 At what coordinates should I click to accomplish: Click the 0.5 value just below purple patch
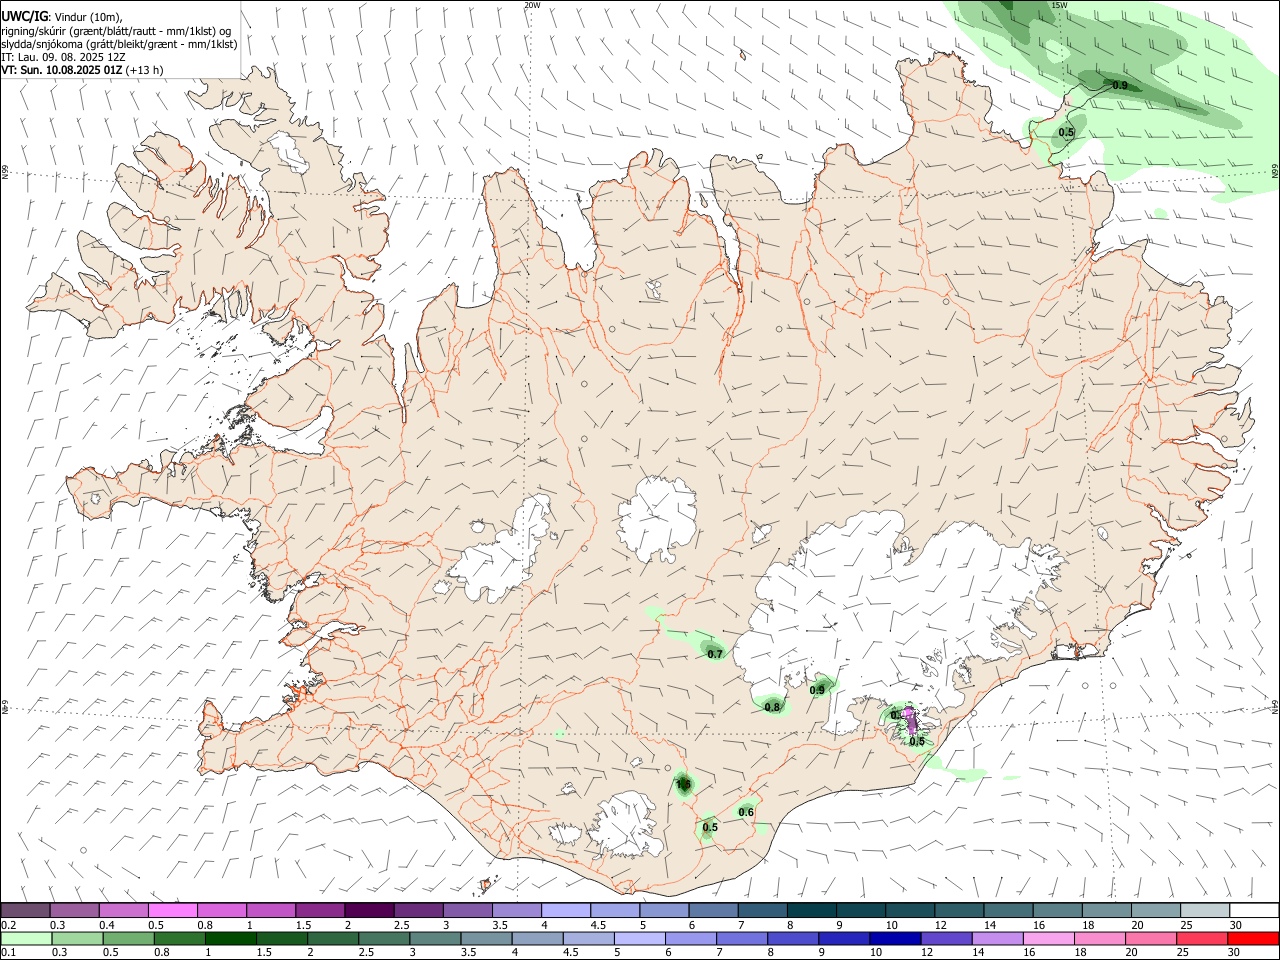[917, 741]
